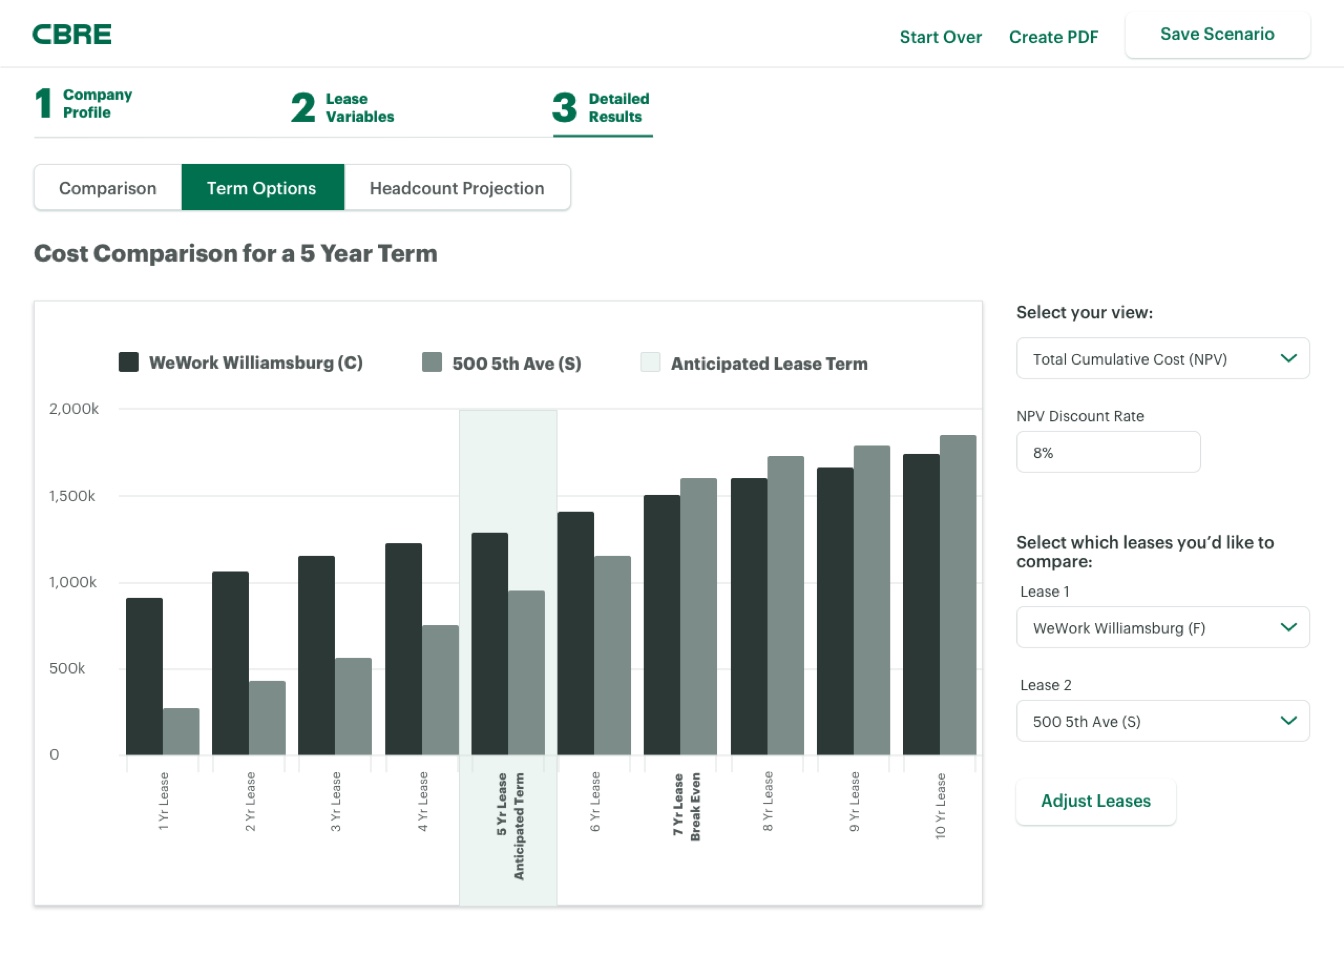Screen dimensions: 1344x954
Task: Click the Save Scenario button
Action: tap(1217, 35)
